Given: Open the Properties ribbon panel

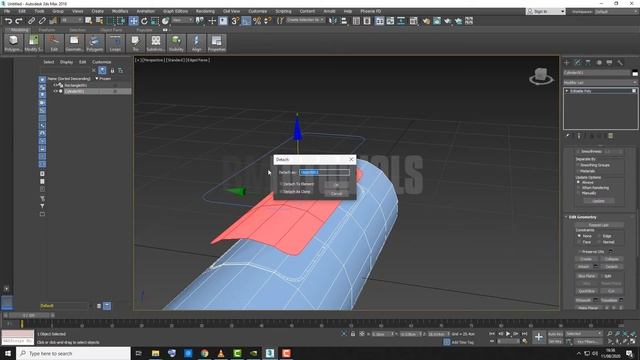Looking at the screenshot, I should [x=217, y=43].
